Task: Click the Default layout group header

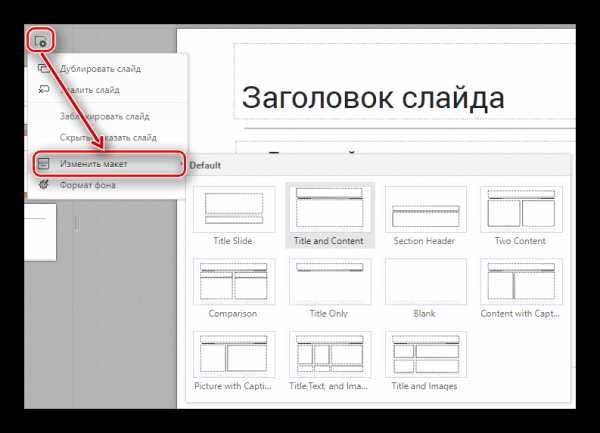Action: coord(378,166)
